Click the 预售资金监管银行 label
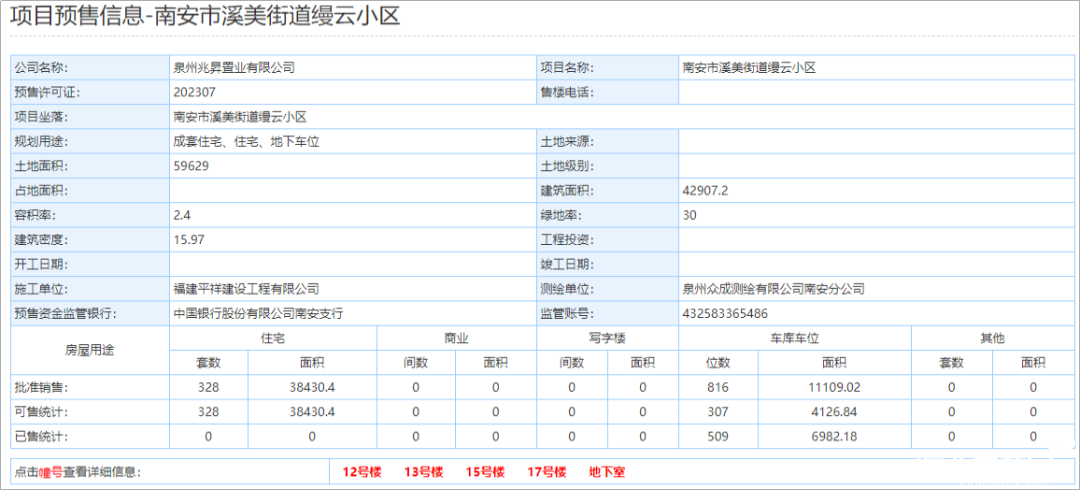This screenshot has width=1080, height=490. 66,314
